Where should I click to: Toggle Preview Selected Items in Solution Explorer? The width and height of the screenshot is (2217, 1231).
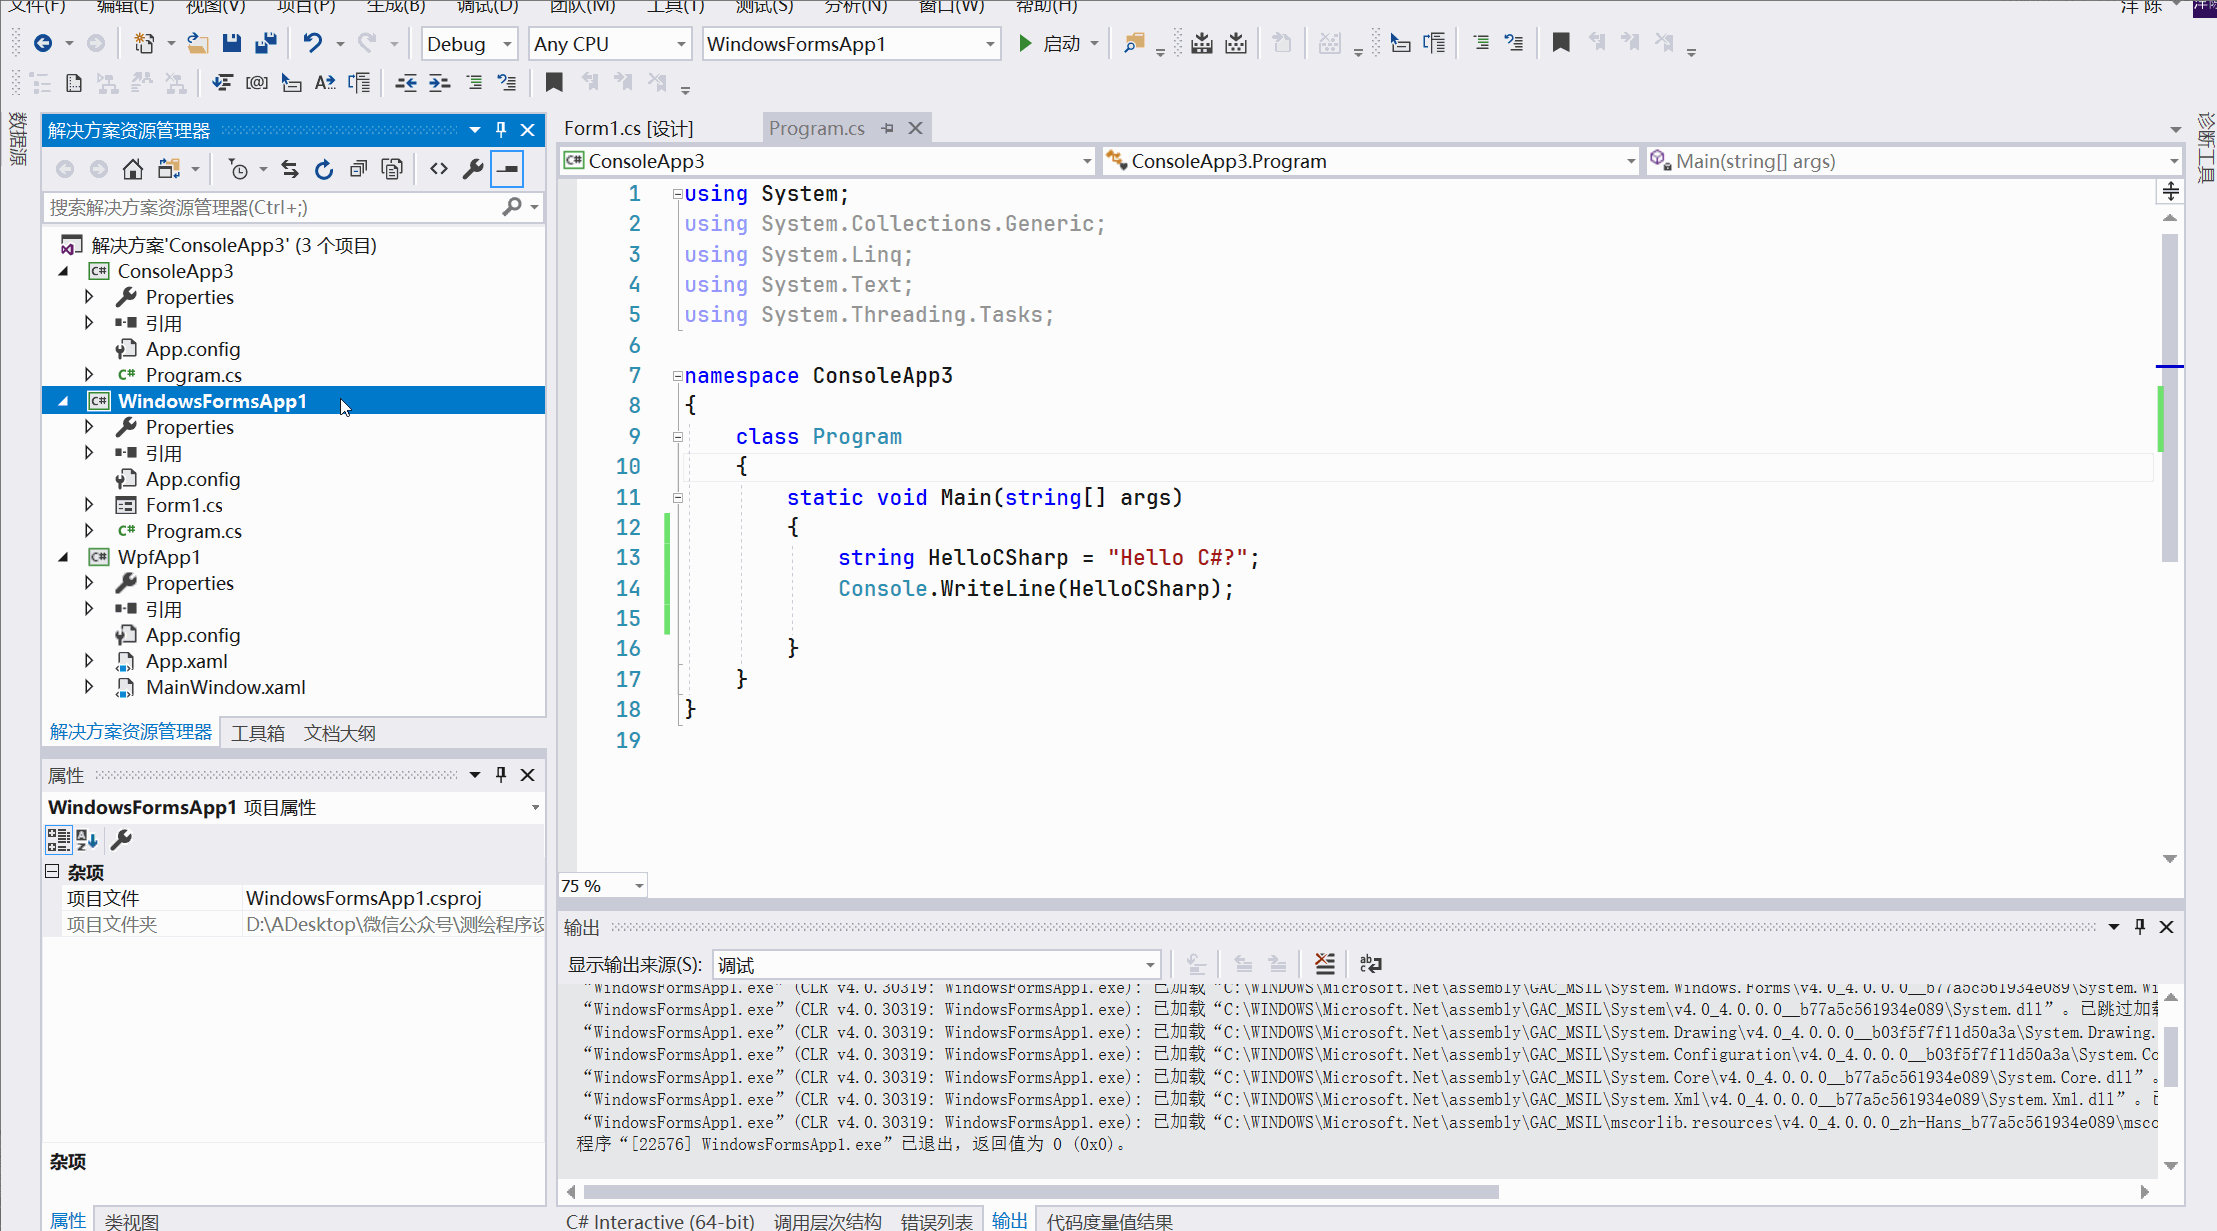click(x=508, y=169)
